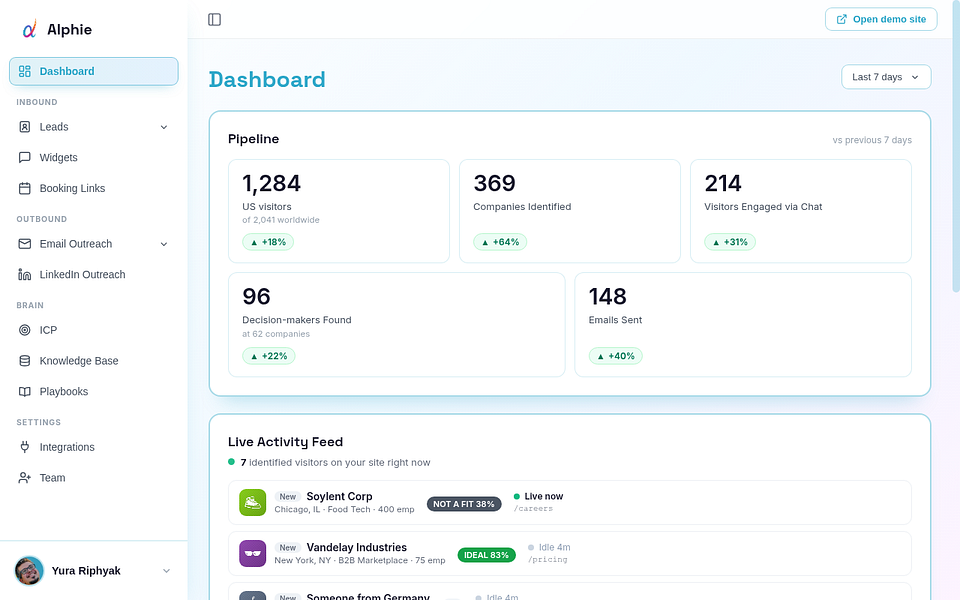Image resolution: width=960 pixels, height=600 pixels.
Task: Open the ICP target icon
Action: [24, 330]
